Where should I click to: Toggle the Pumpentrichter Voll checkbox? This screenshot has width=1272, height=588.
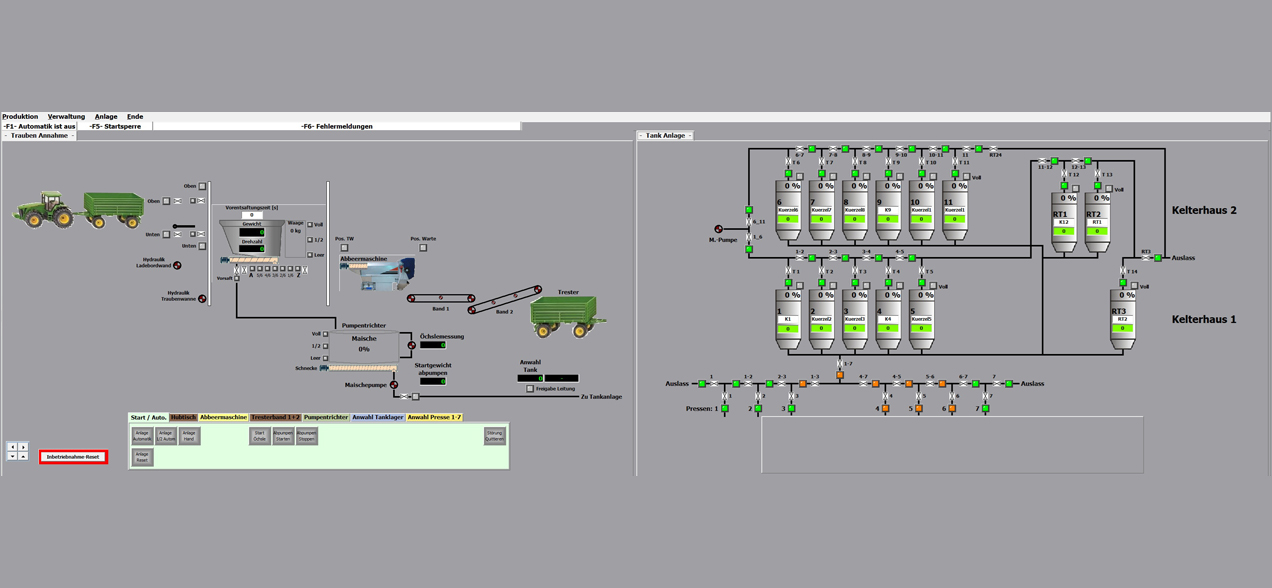(325, 334)
